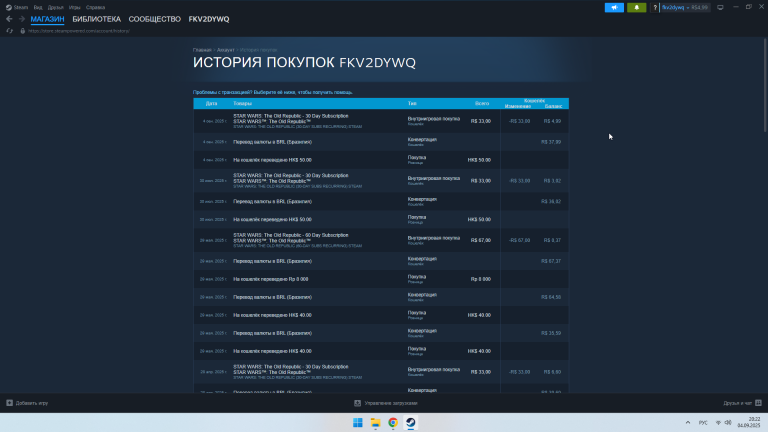Open the conversion row with balance R$ 36,82

point(381,201)
